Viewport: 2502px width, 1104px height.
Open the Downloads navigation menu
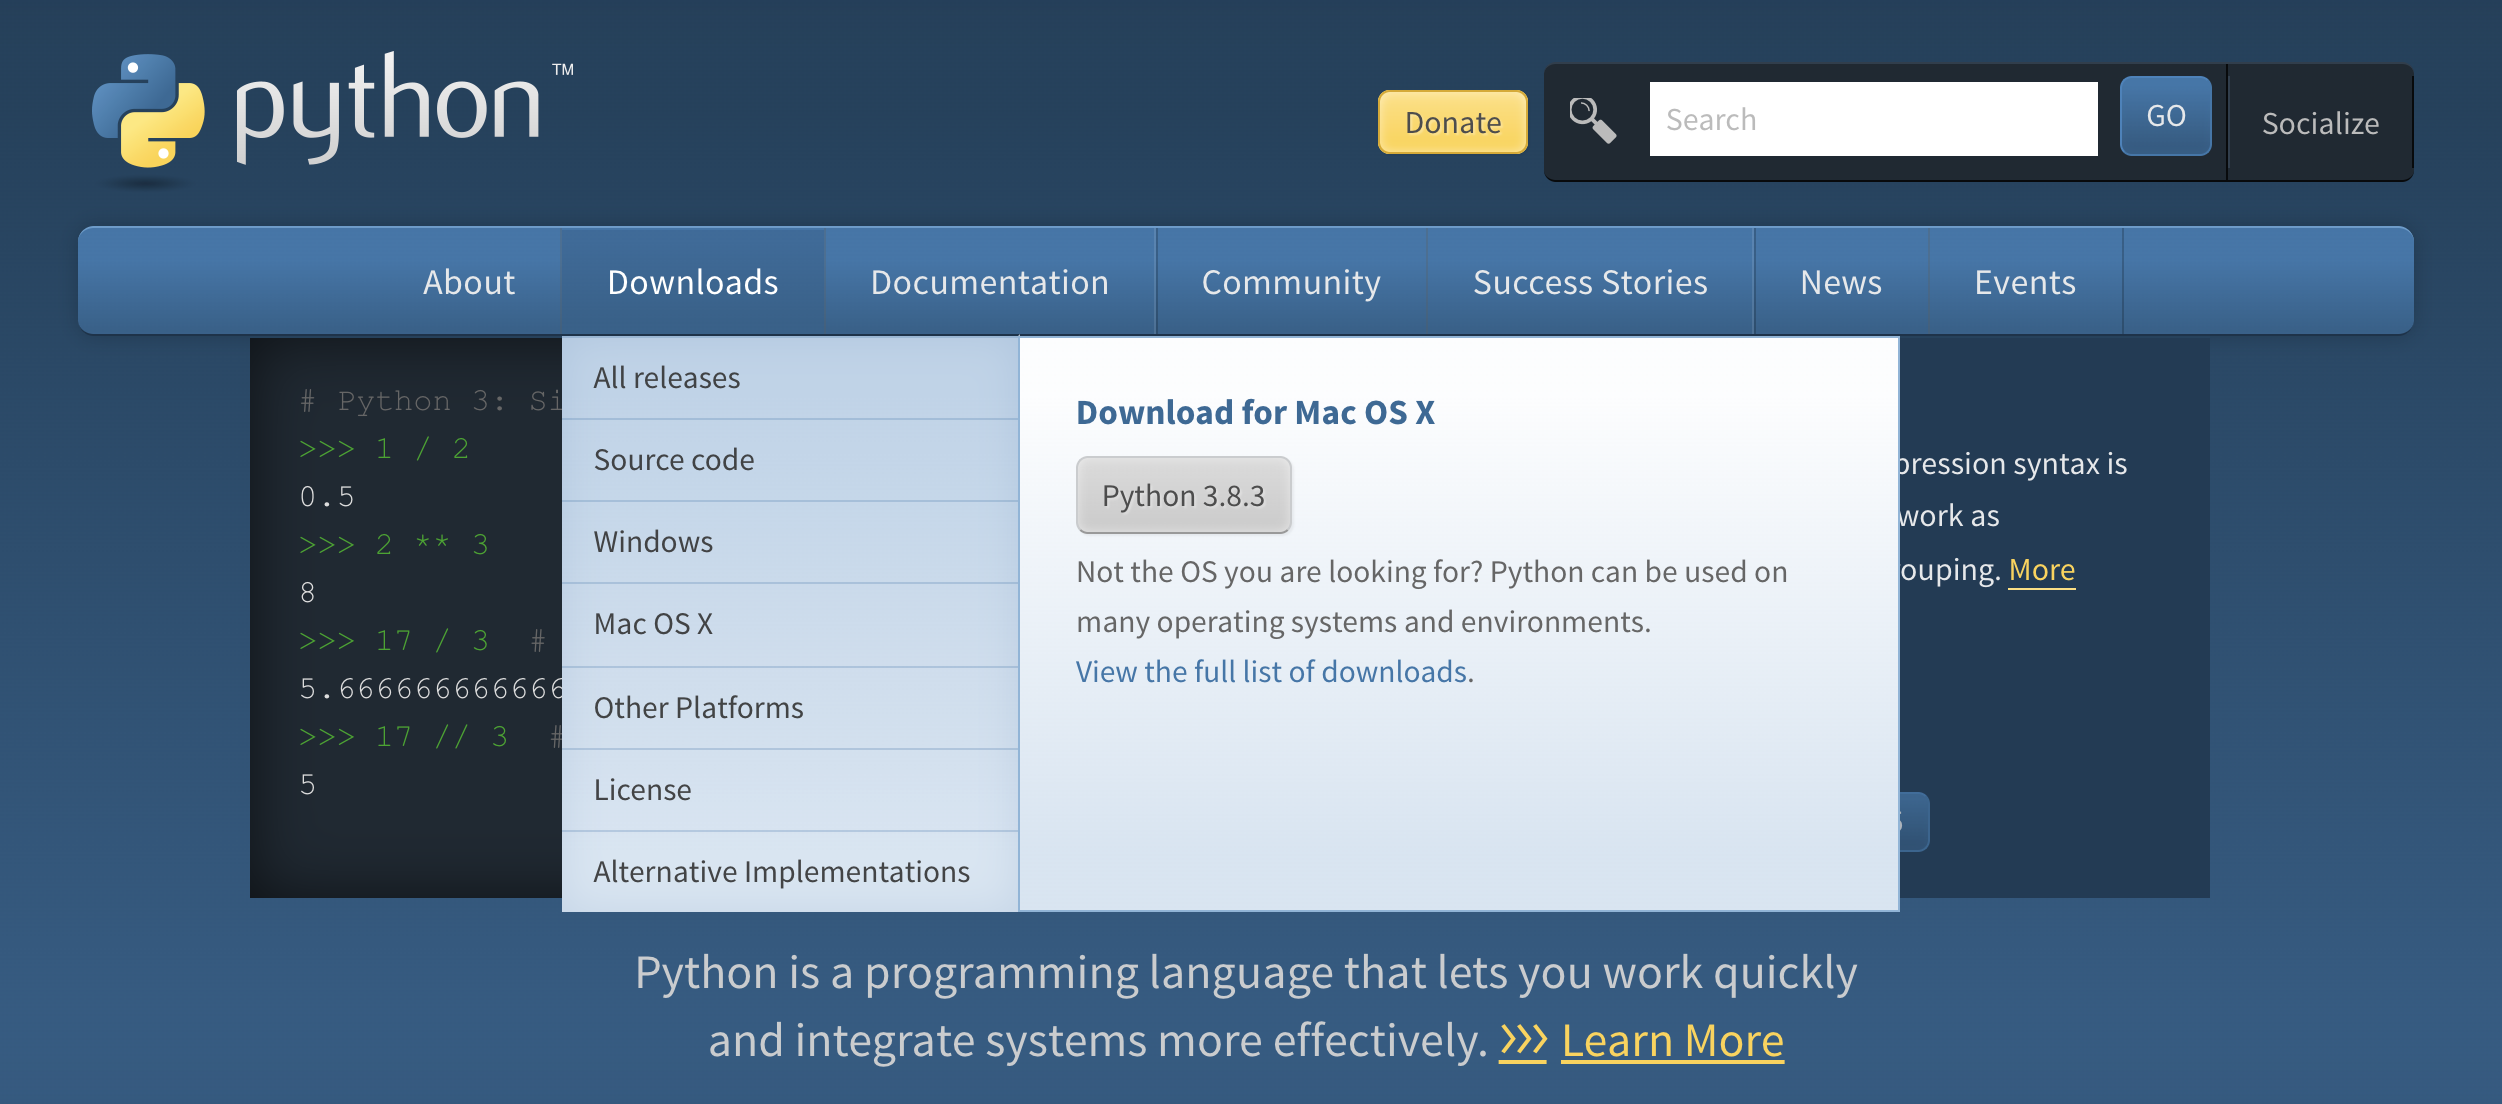tap(692, 282)
